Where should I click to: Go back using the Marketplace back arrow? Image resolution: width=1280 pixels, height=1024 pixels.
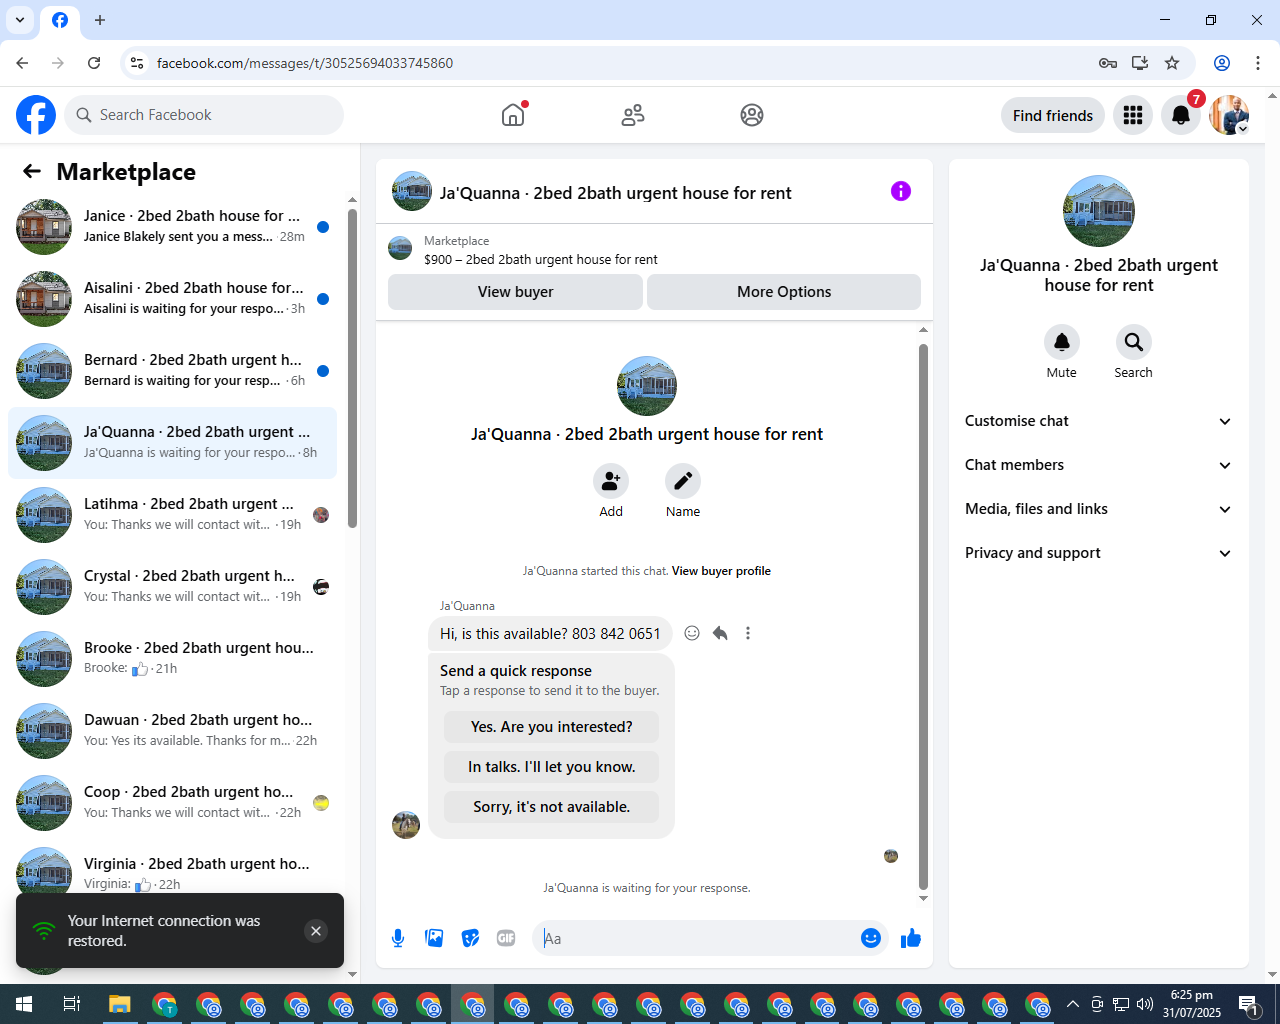pos(32,171)
